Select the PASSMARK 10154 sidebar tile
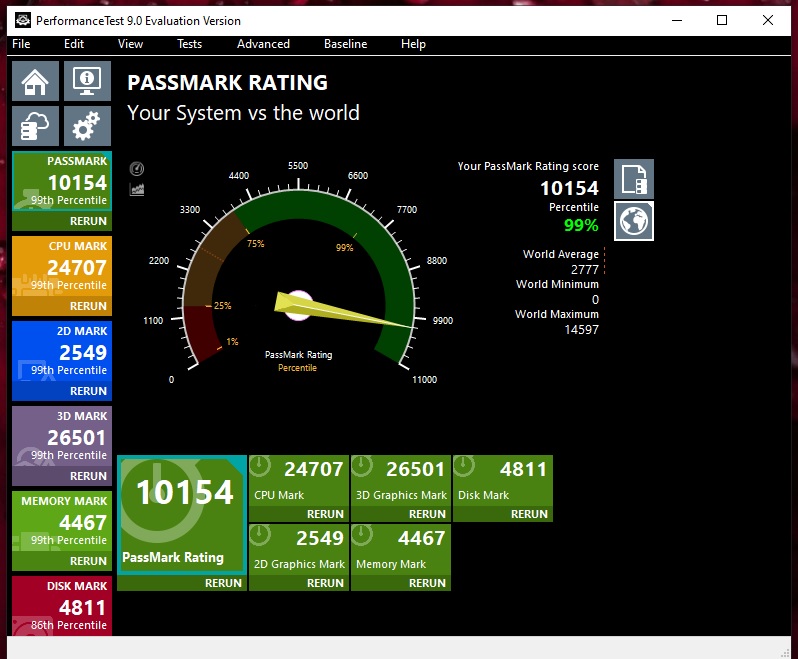The width and height of the screenshot is (798, 659). pyautogui.click(x=62, y=181)
